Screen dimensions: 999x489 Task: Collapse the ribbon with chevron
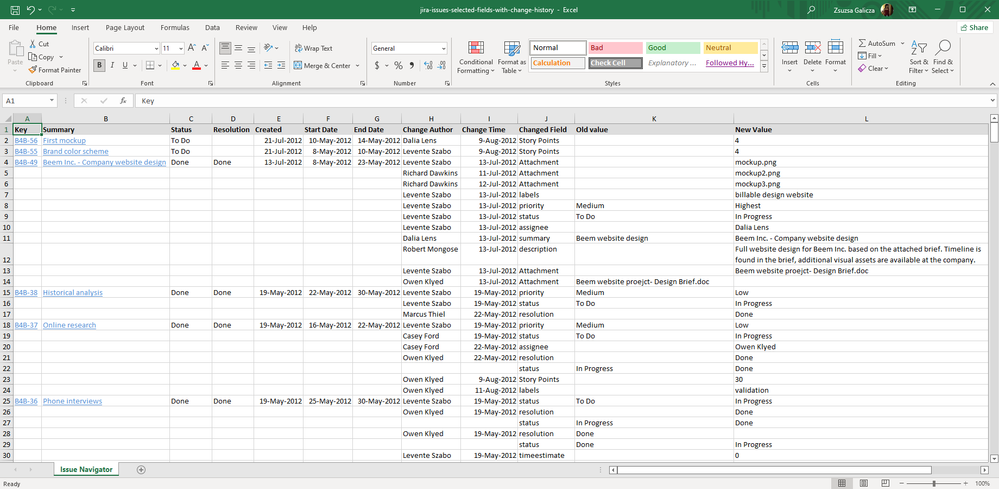click(x=991, y=83)
